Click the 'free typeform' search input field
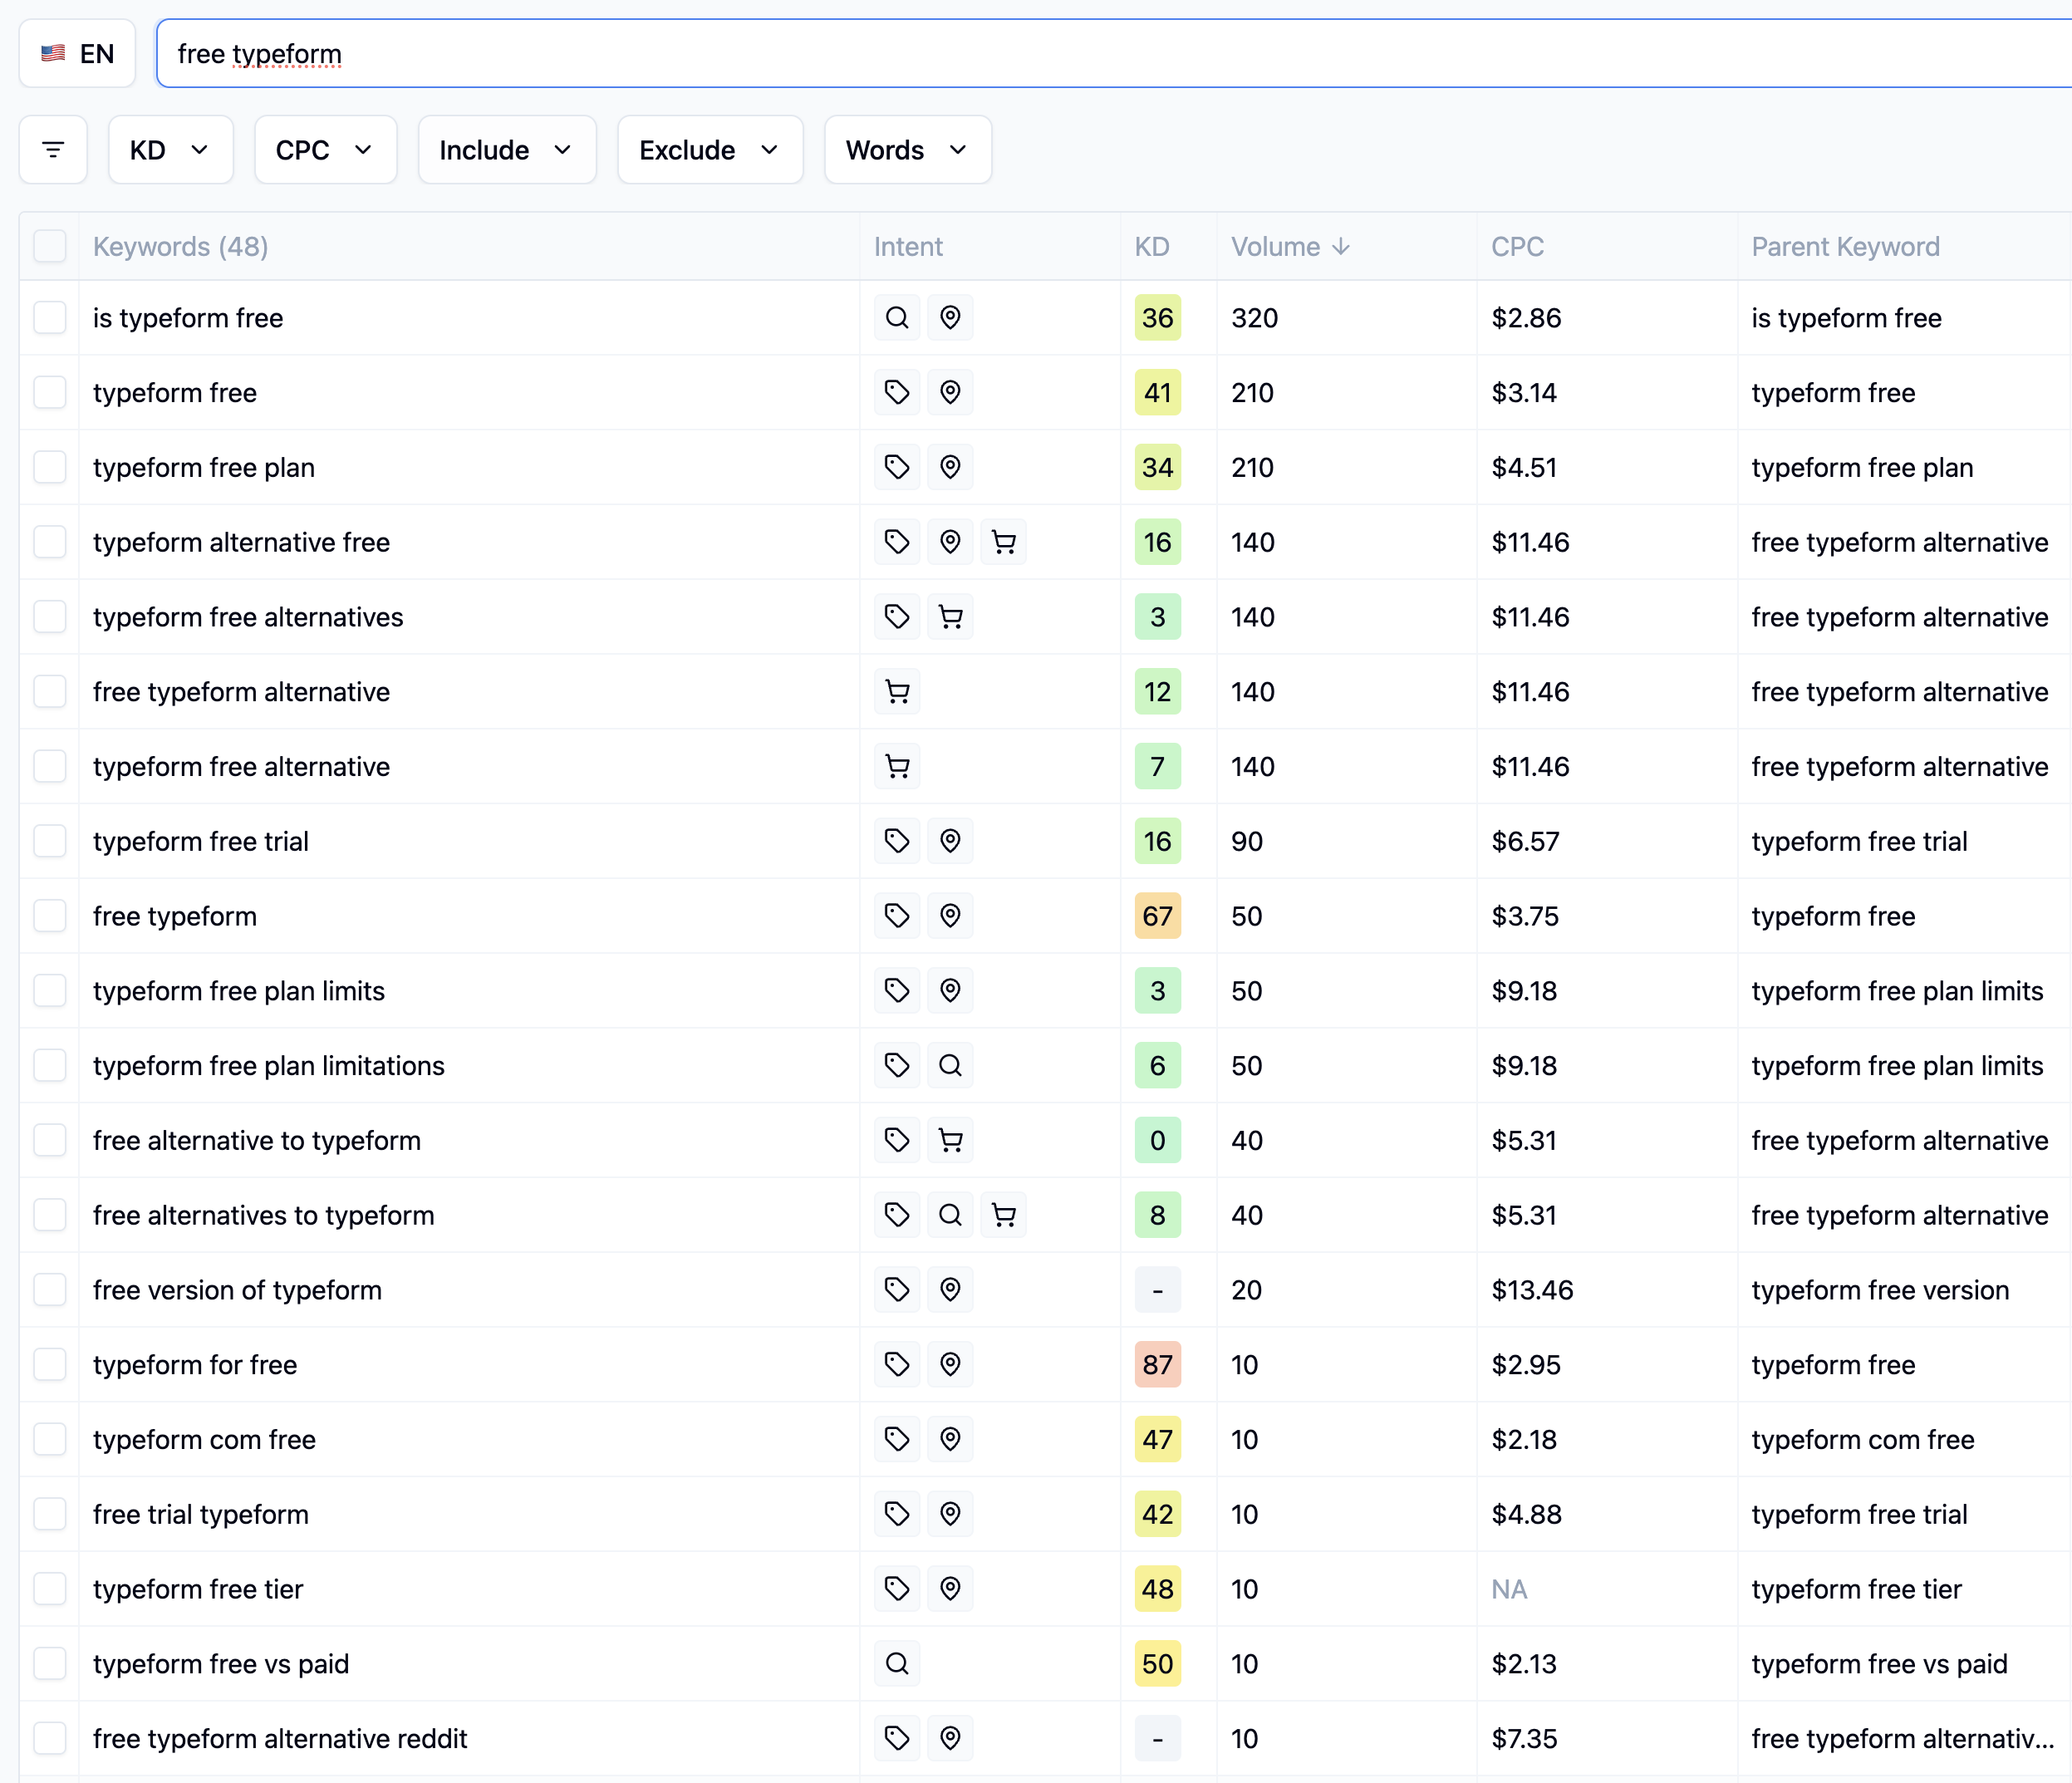 coord(1100,54)
